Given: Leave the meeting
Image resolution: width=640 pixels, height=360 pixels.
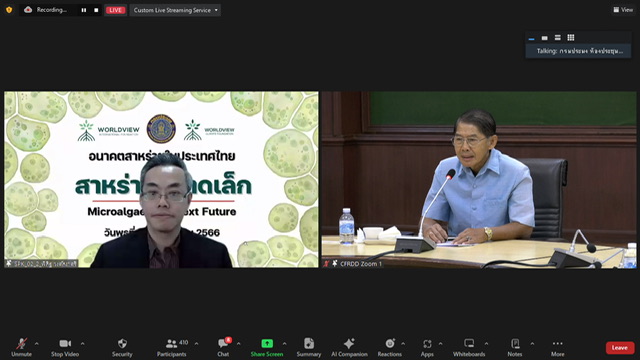Looking at the screenshot, I should [620, 348].
